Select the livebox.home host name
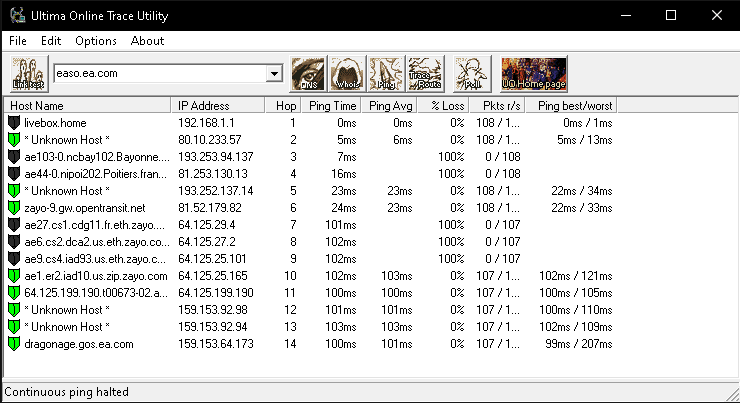The height and width of the screenshot is (403, 740). [55, 123]
